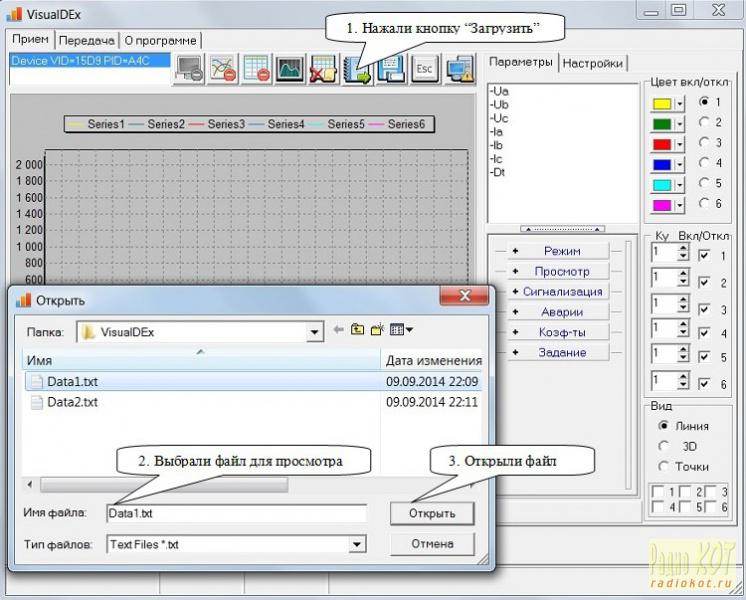Expand the Тип файлов dropdown
This screenshot has width=746, height=600.
357,544
